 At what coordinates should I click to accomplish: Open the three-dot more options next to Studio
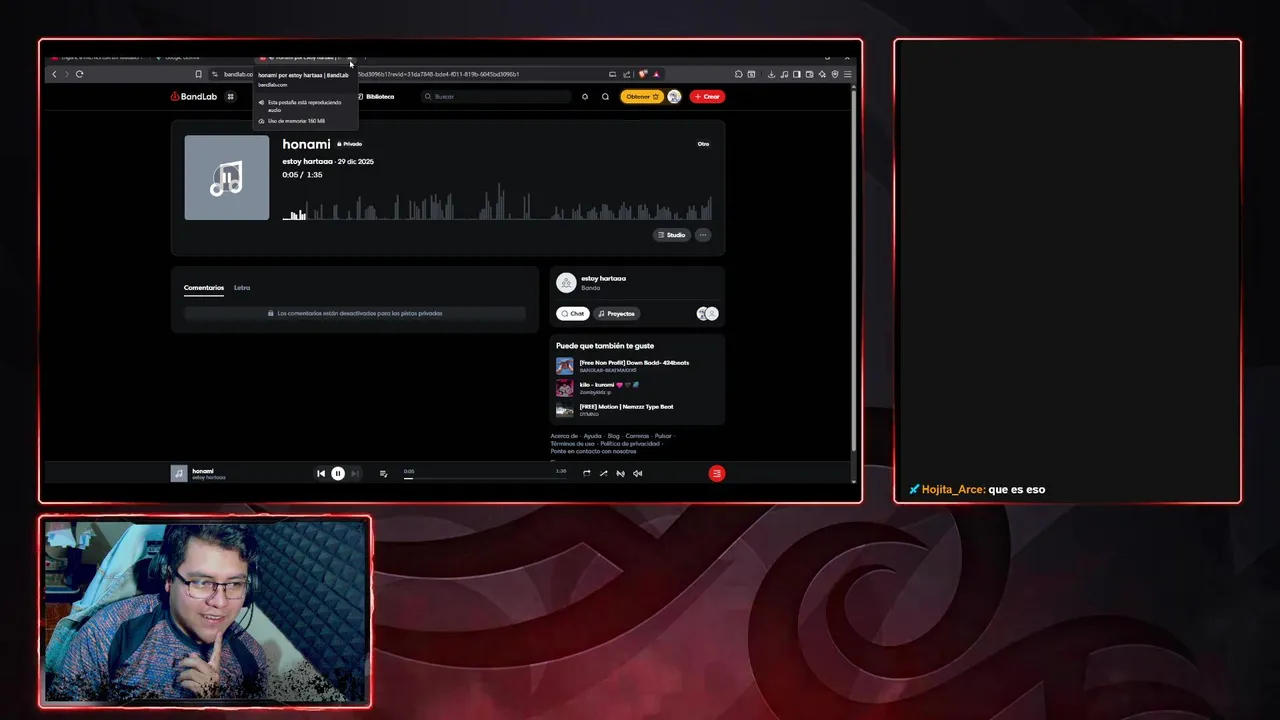pyautogui.click(x=703, y=235)
